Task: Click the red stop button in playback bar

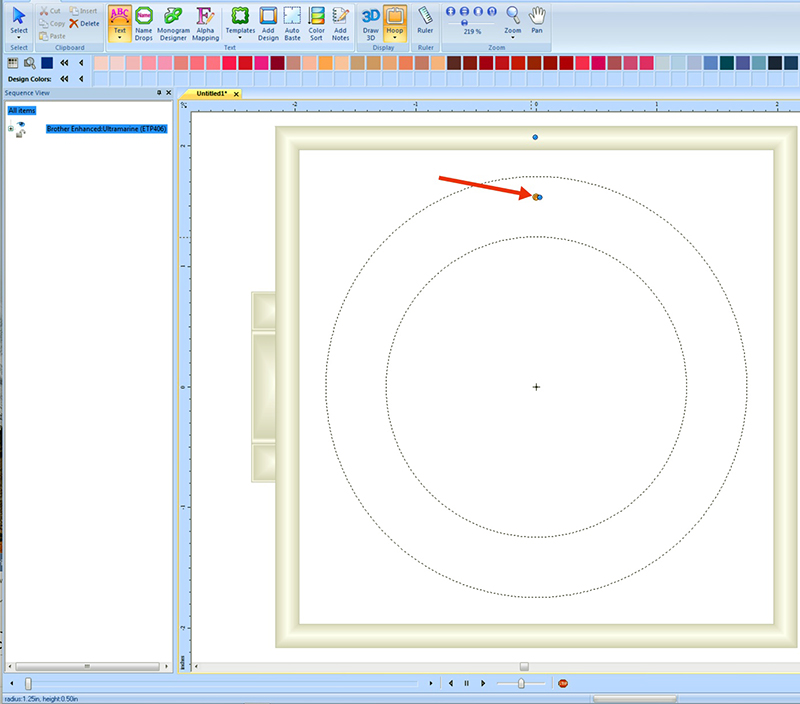Action: coord(562,683)
